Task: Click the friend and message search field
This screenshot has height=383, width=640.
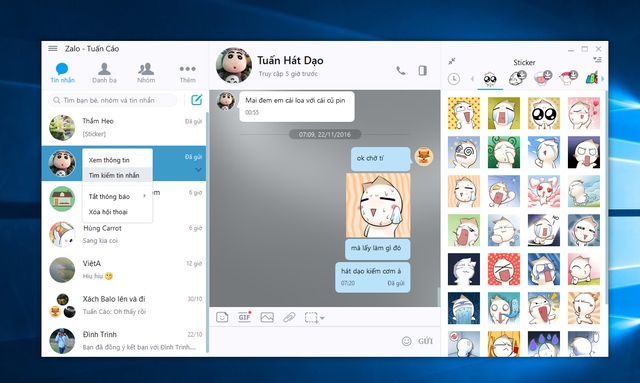Action: pyautogui.click(x=113, y=100)
